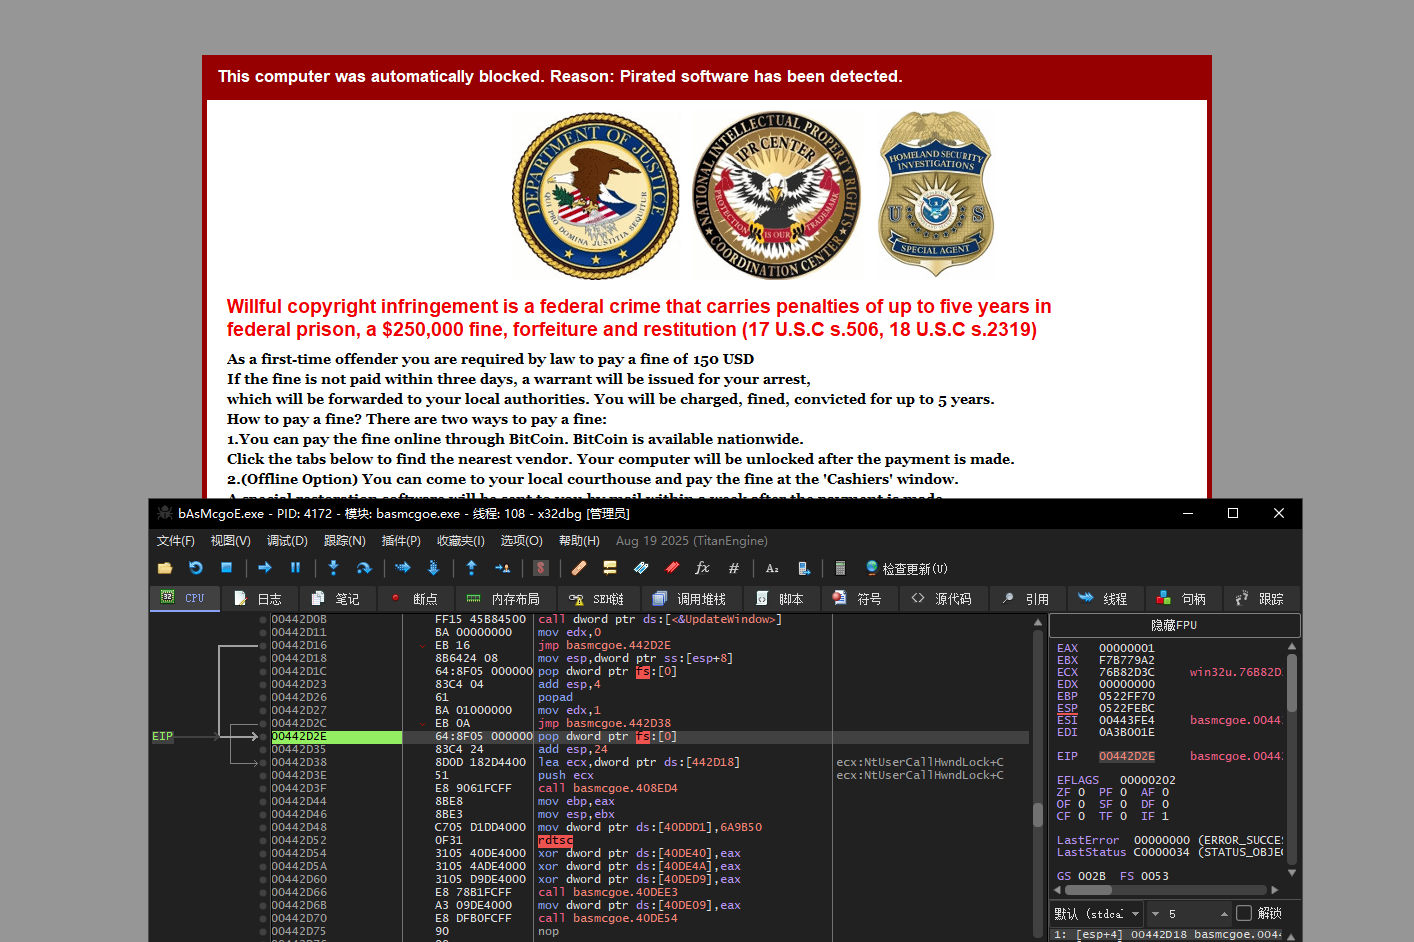Open the calculator icon in toolbar
The image size is (1414, 942).
point(841,568)
